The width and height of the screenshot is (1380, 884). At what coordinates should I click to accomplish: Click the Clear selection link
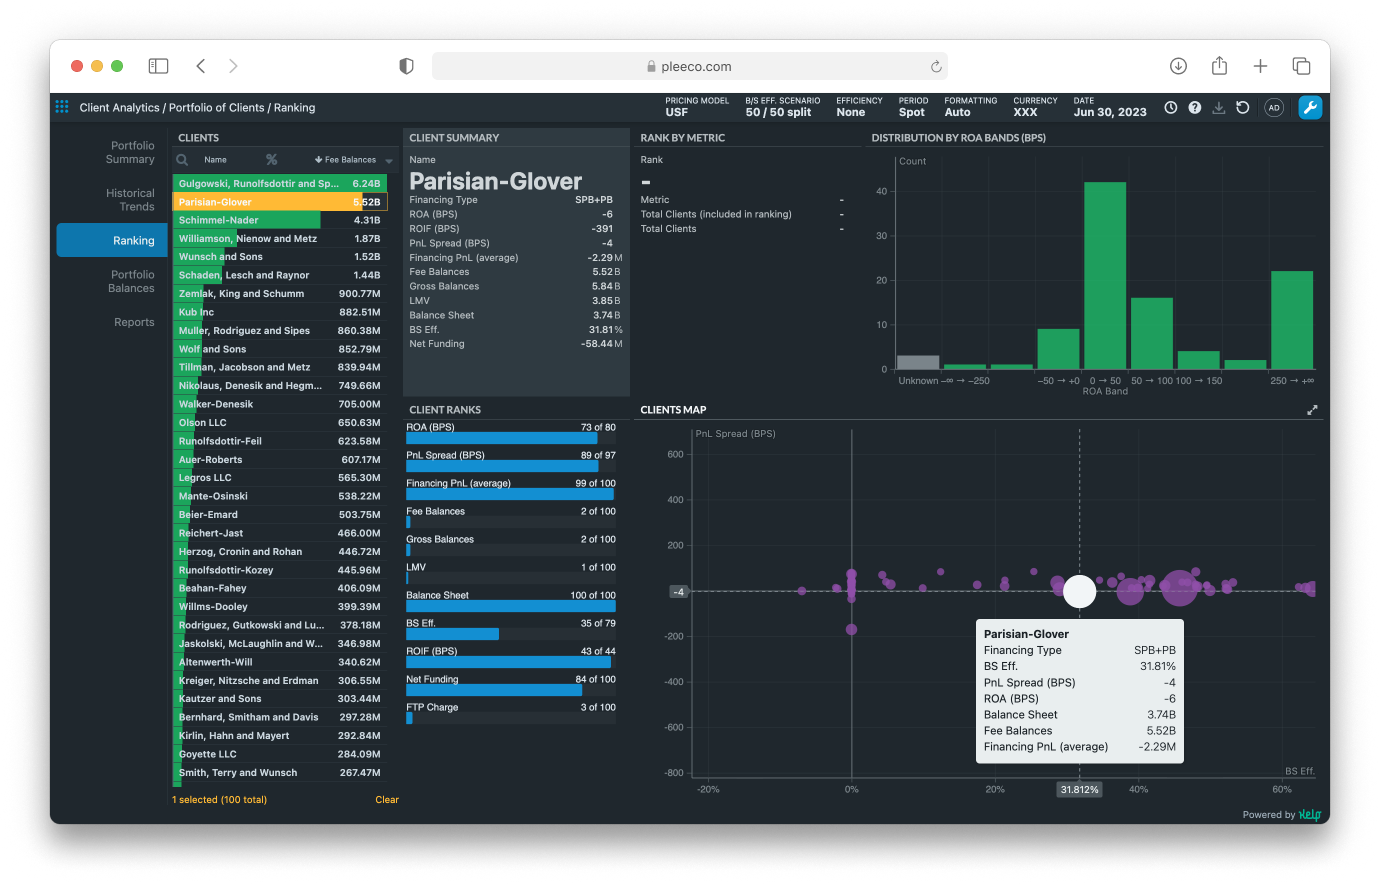386,800
